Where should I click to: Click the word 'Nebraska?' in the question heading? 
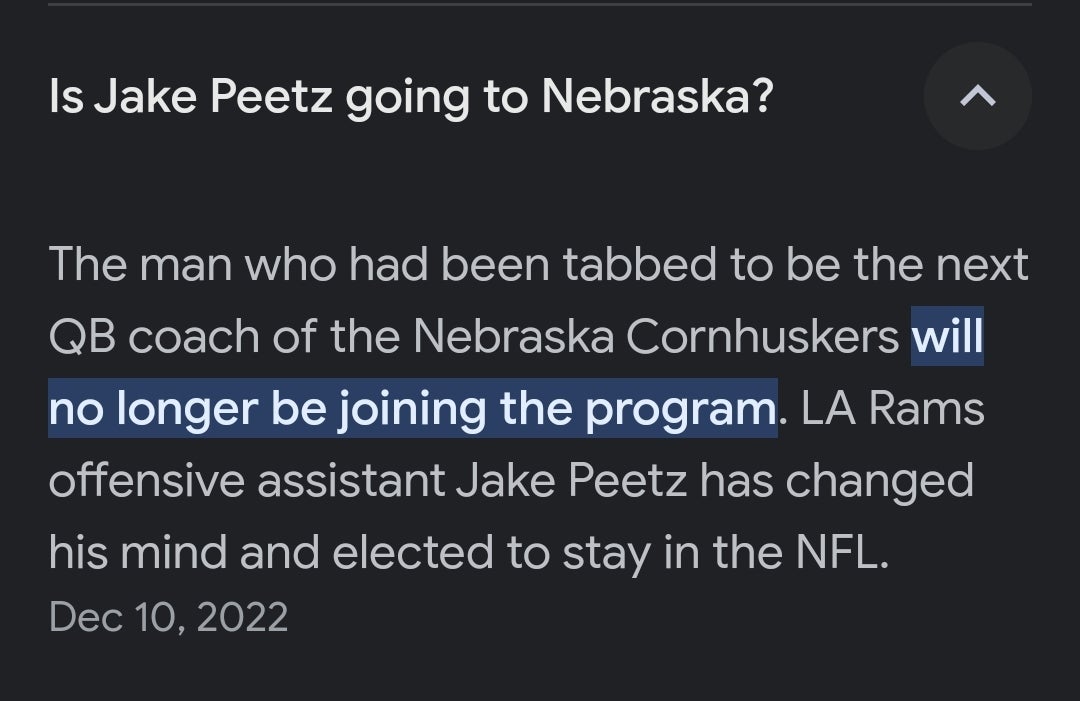(x=657, y=97)
